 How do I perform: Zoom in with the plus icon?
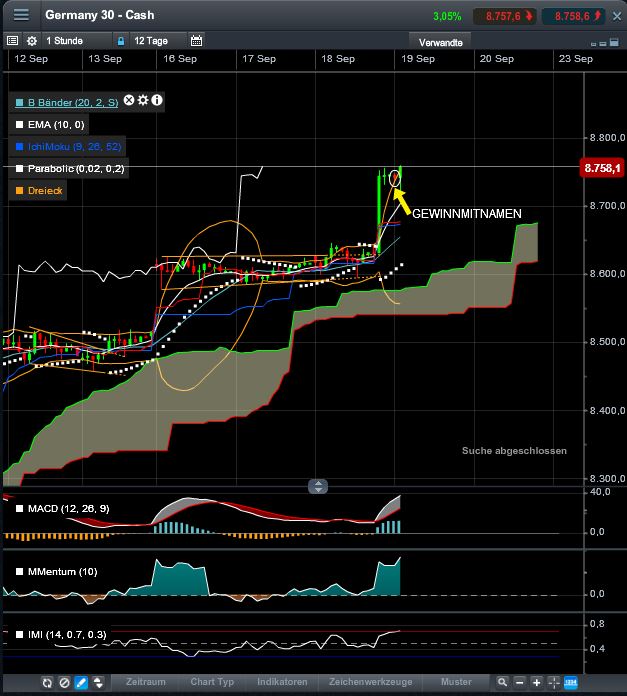coord(536,682)
